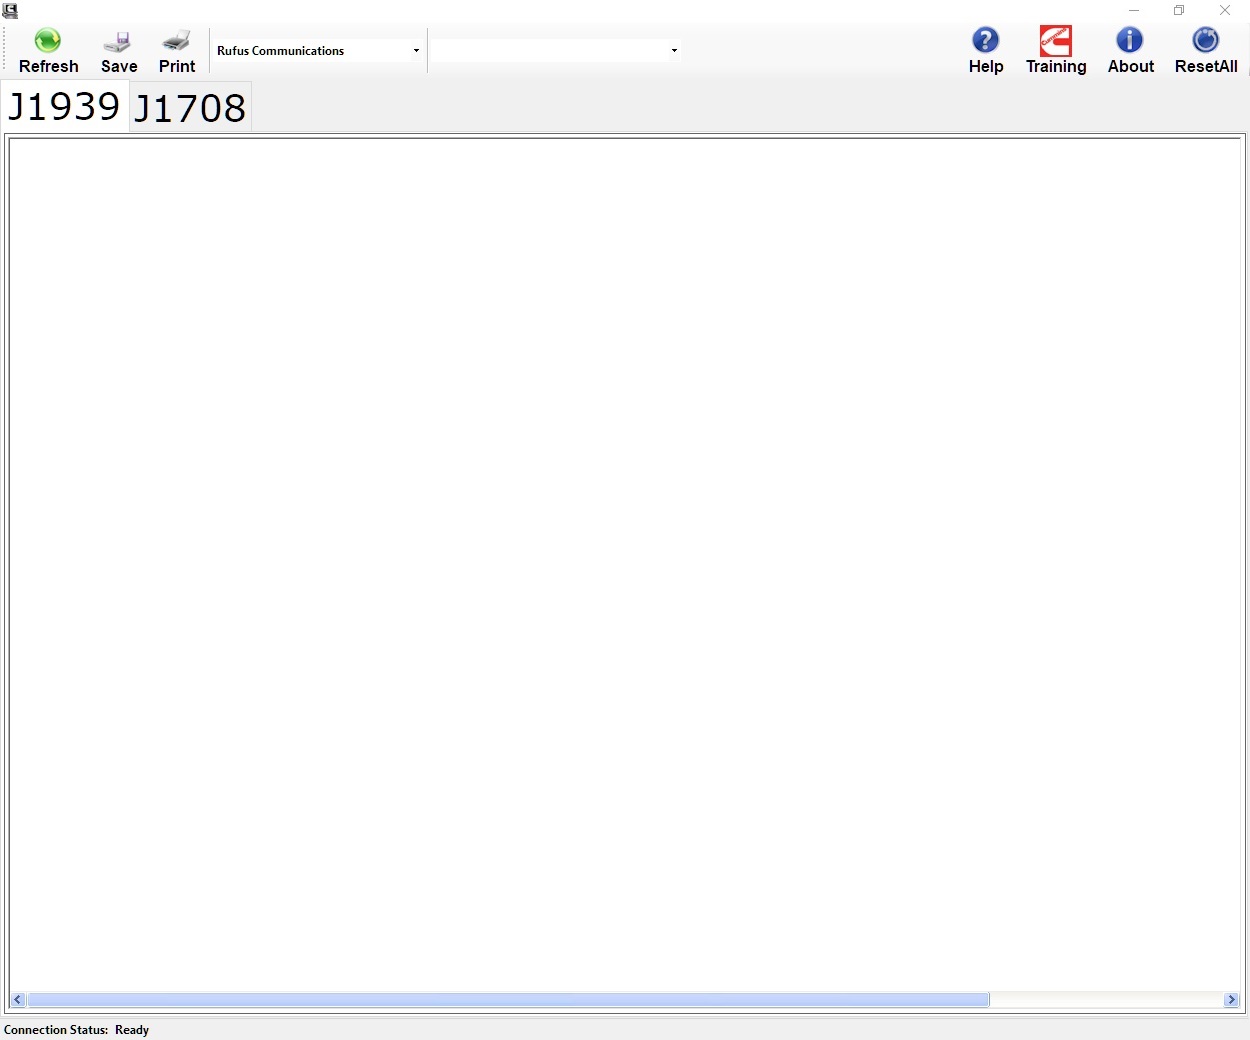Screen dimensions: 1250x1040
Task: Close the application window
Action: (x=1225, y=11)
